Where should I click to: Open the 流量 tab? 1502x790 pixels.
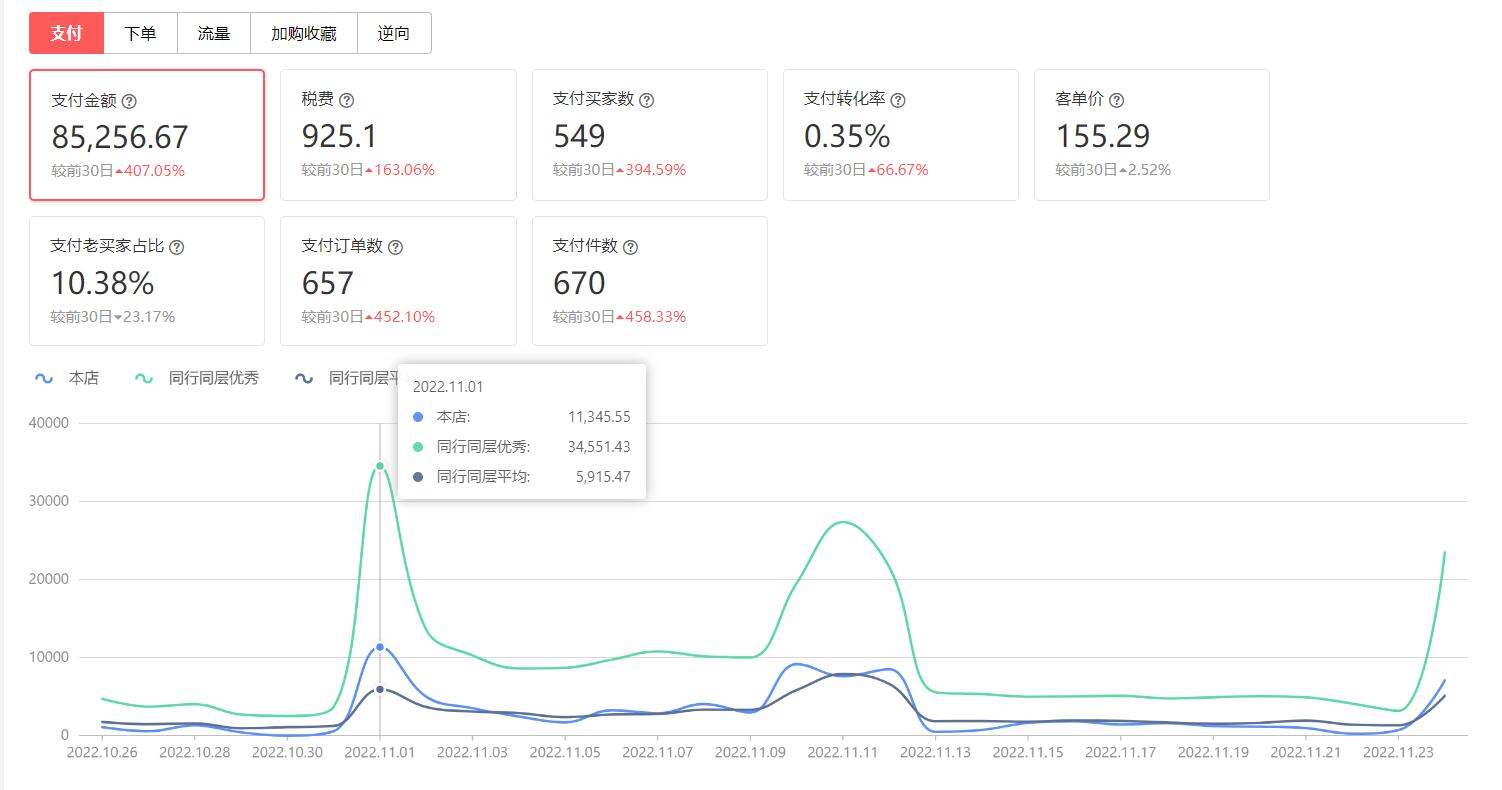213,32
